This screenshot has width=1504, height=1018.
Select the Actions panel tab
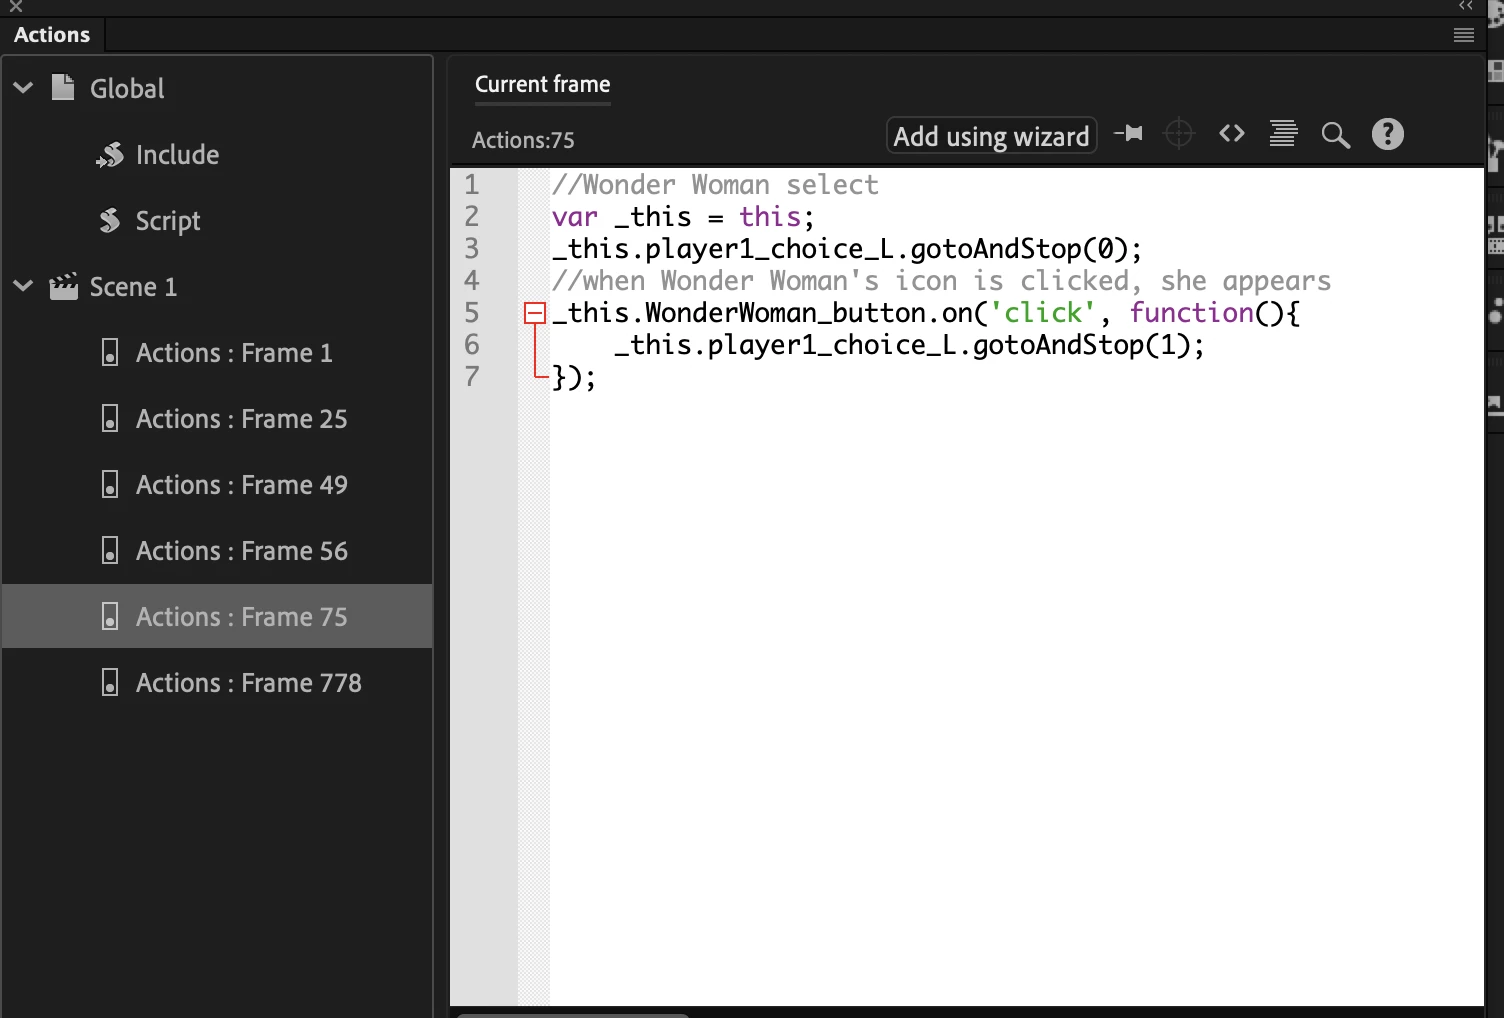point(52,35)
